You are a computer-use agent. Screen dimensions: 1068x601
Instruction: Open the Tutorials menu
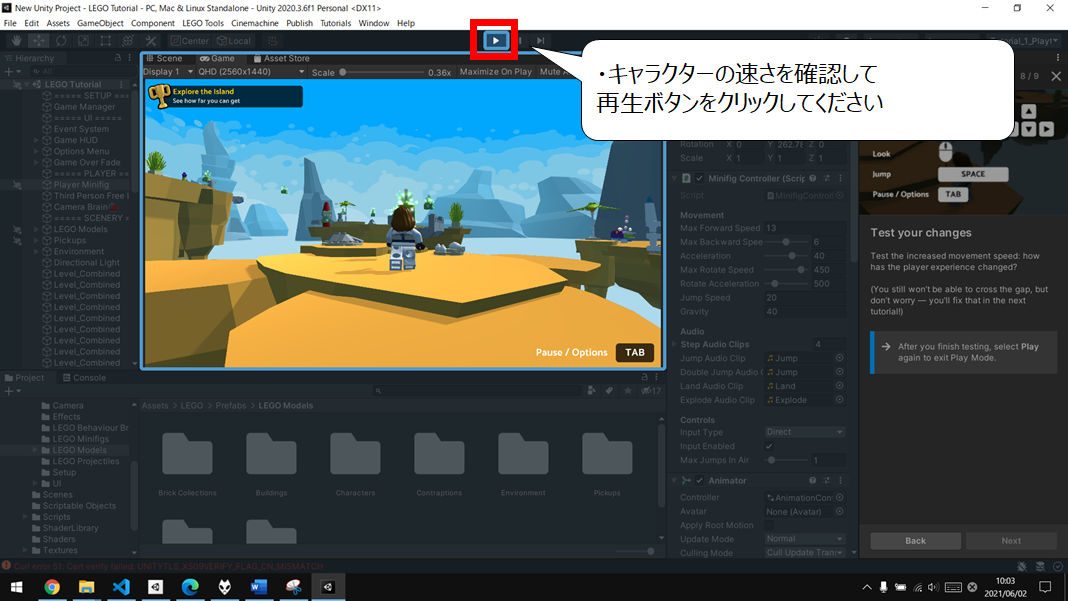point(335,23)
